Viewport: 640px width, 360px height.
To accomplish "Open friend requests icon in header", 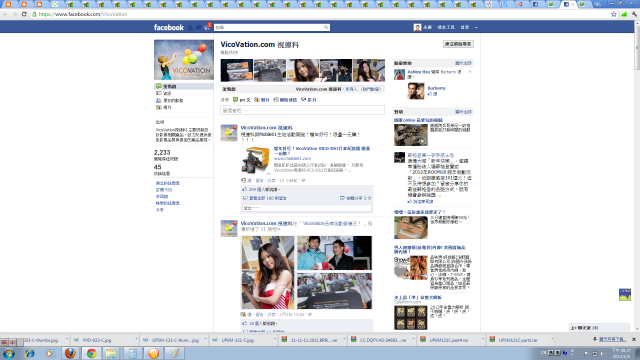I will (x=191, y=27).
